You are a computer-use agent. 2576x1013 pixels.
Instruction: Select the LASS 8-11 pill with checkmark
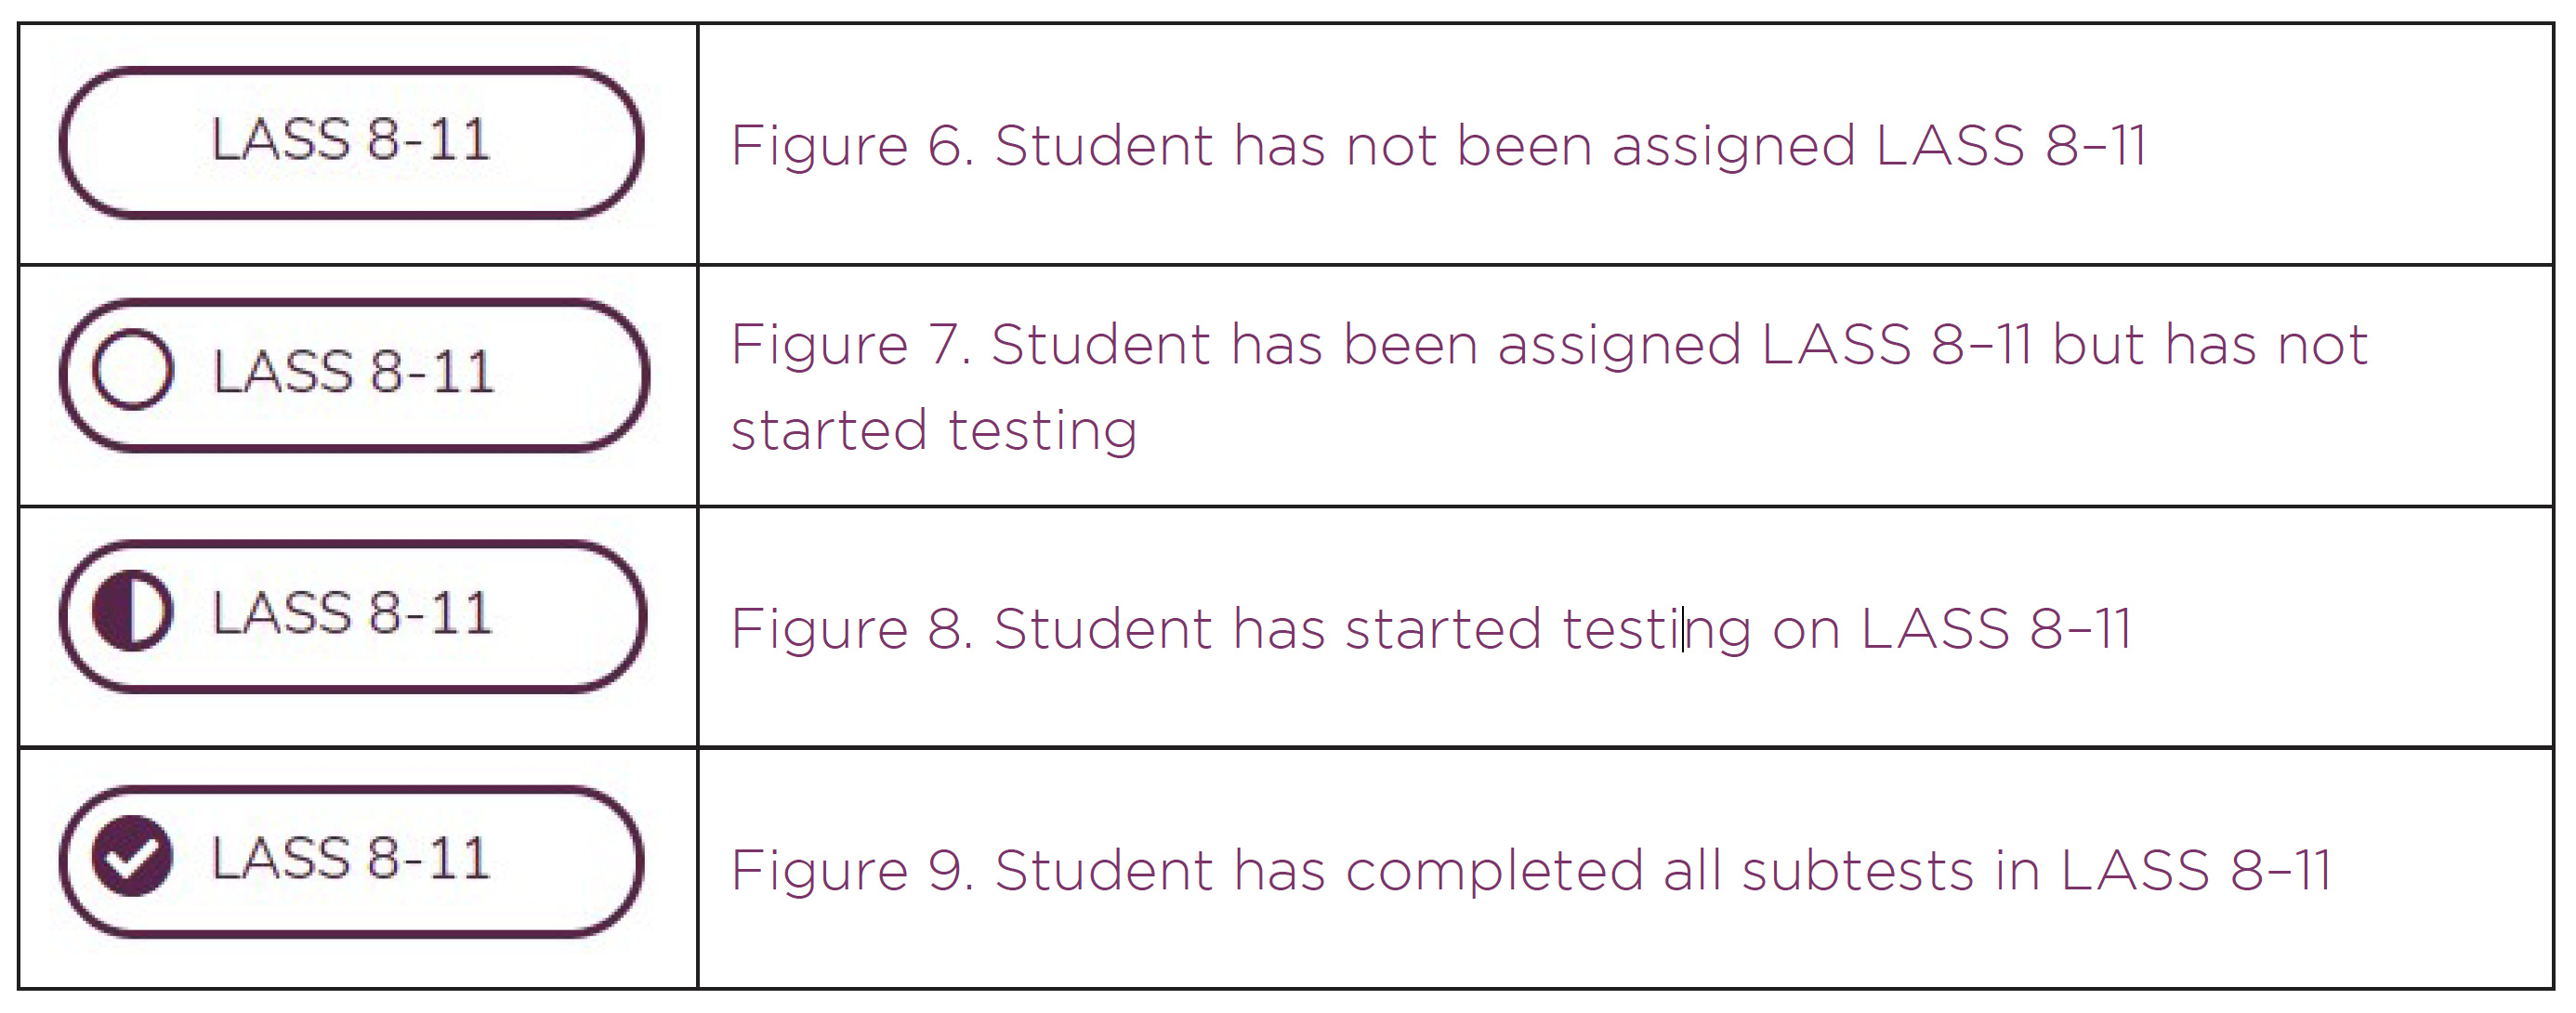pyautogui.click(x=351, y=861)
